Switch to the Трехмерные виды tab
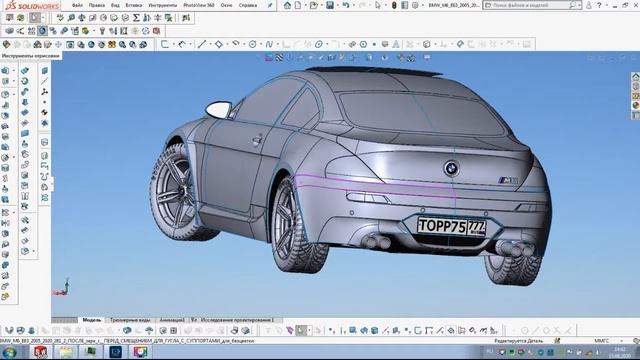The image size is (640, 360). [130, 320]
